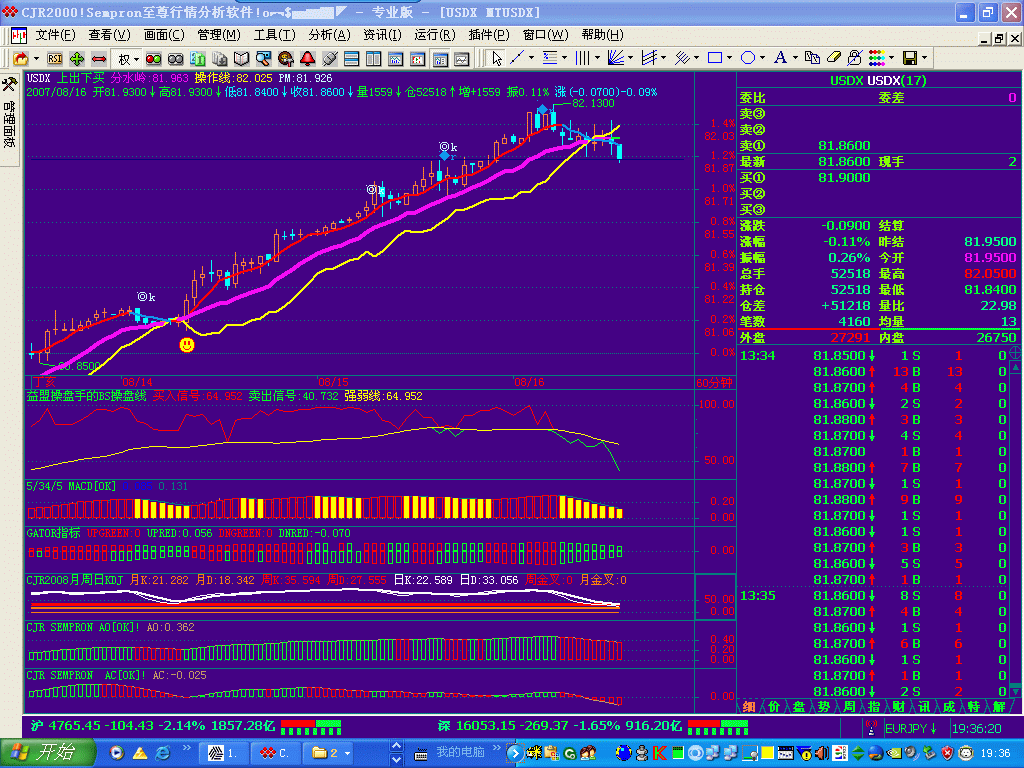This screenshot has height=768, width=1024.
Task: Click the 深 16053.15 index status entry
Action: 560,726
